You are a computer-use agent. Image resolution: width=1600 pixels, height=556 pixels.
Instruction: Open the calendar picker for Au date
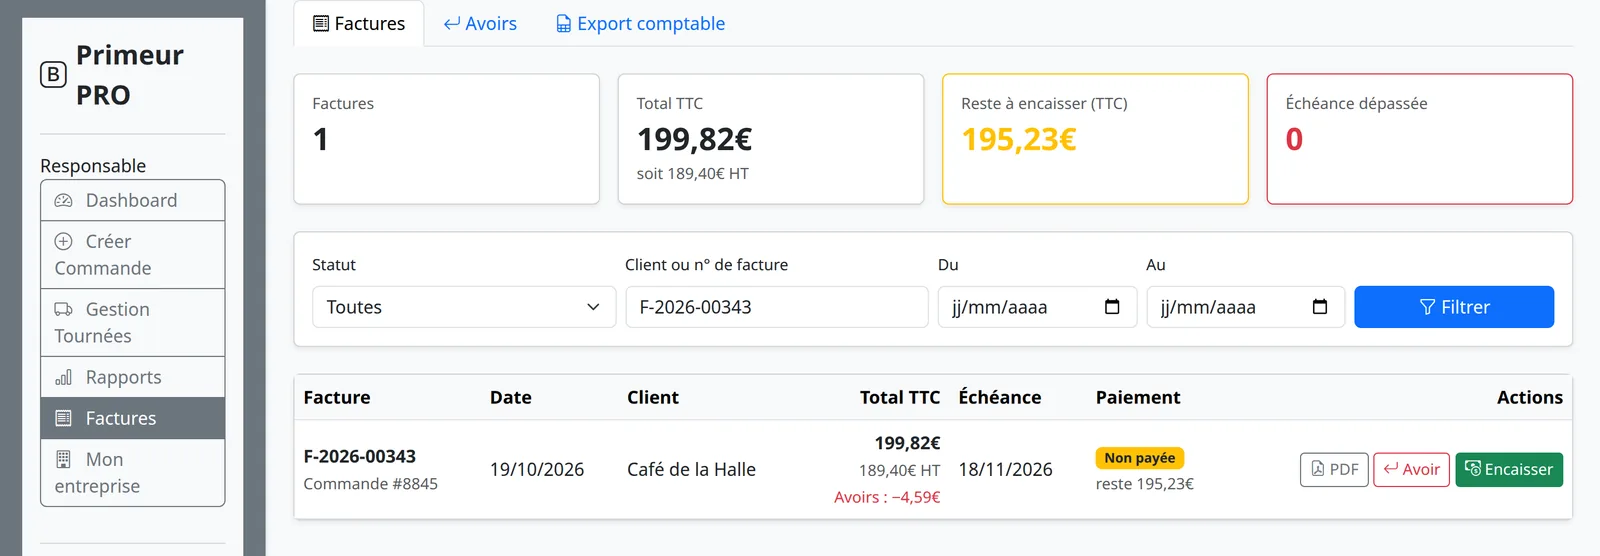pos(1320,307)
